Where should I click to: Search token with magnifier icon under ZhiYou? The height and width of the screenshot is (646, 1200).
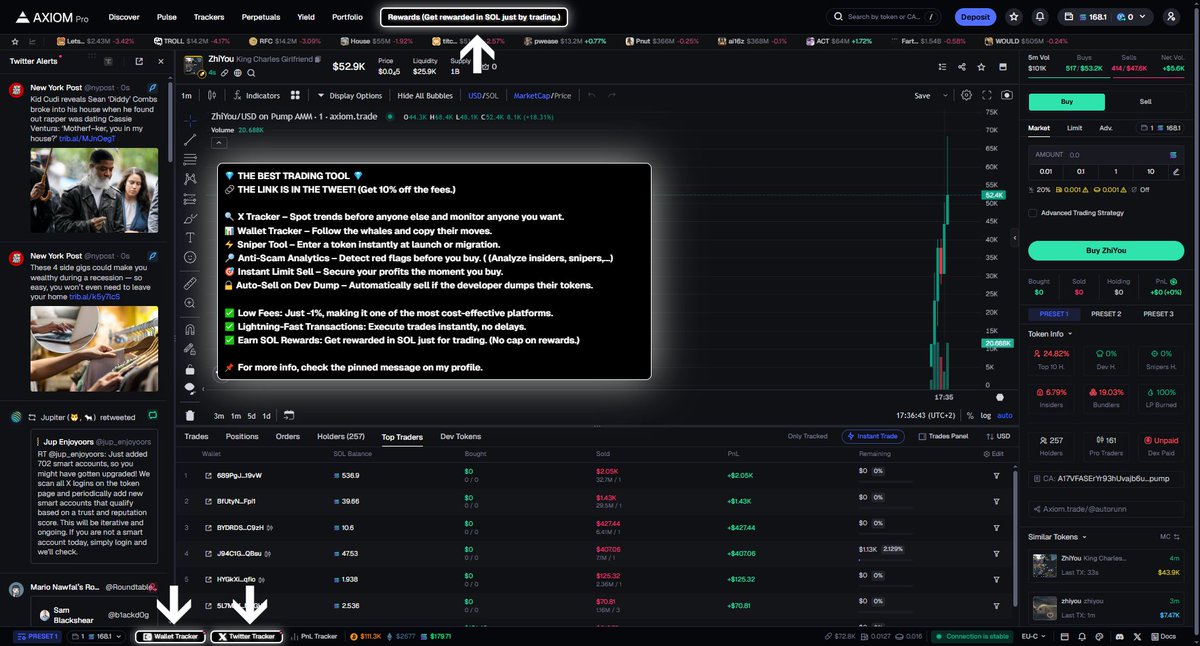tap(250, 73)
